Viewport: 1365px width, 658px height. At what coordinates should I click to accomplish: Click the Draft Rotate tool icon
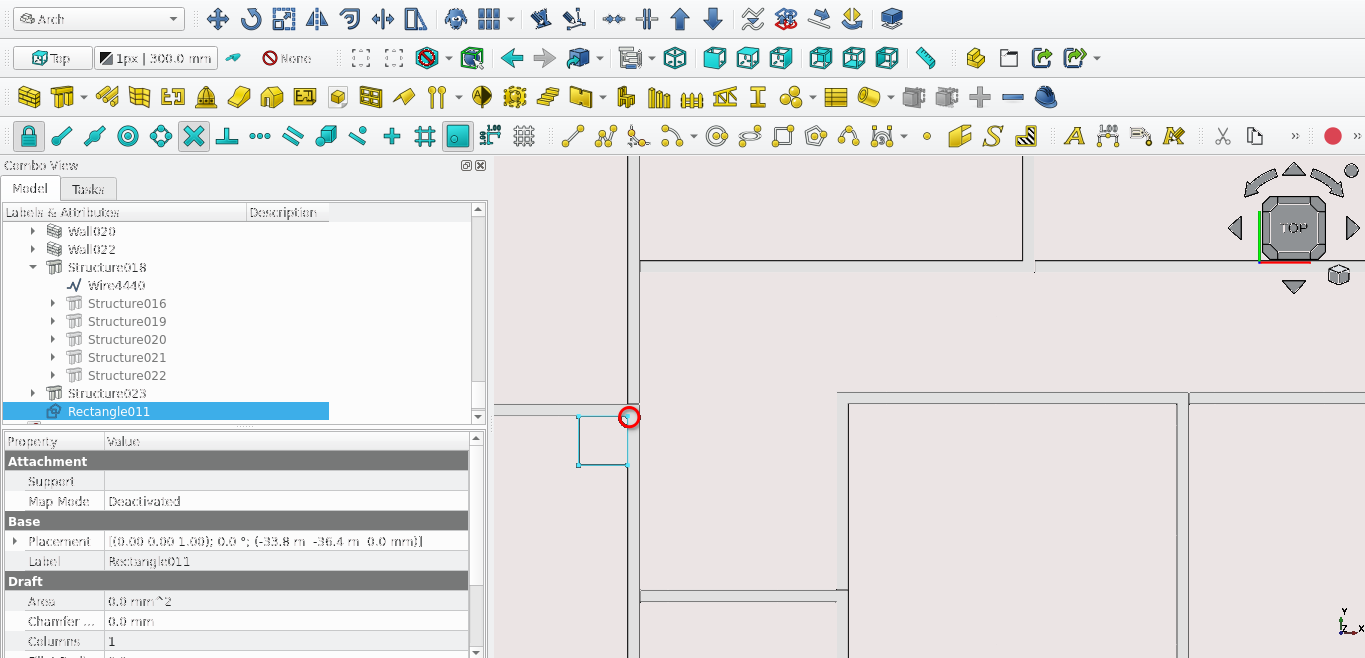click(x=251, y=19)
